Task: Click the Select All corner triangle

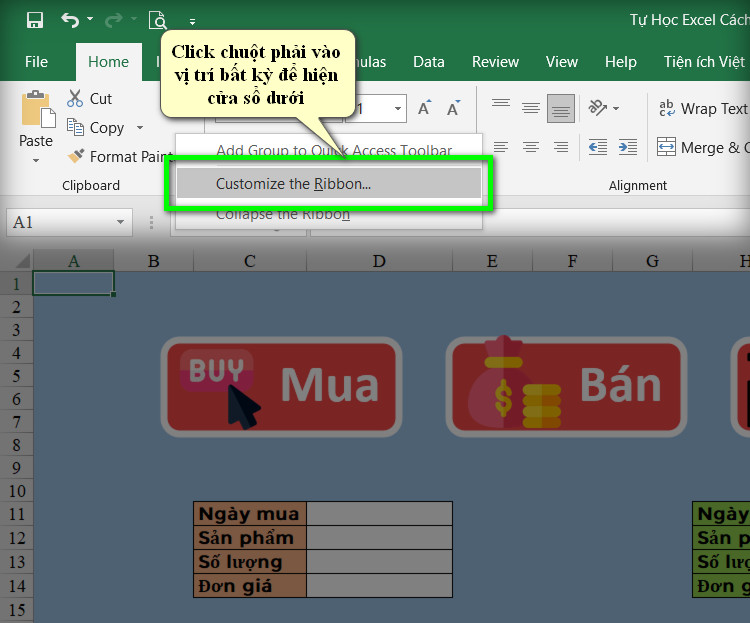Action: click(22, 261)
